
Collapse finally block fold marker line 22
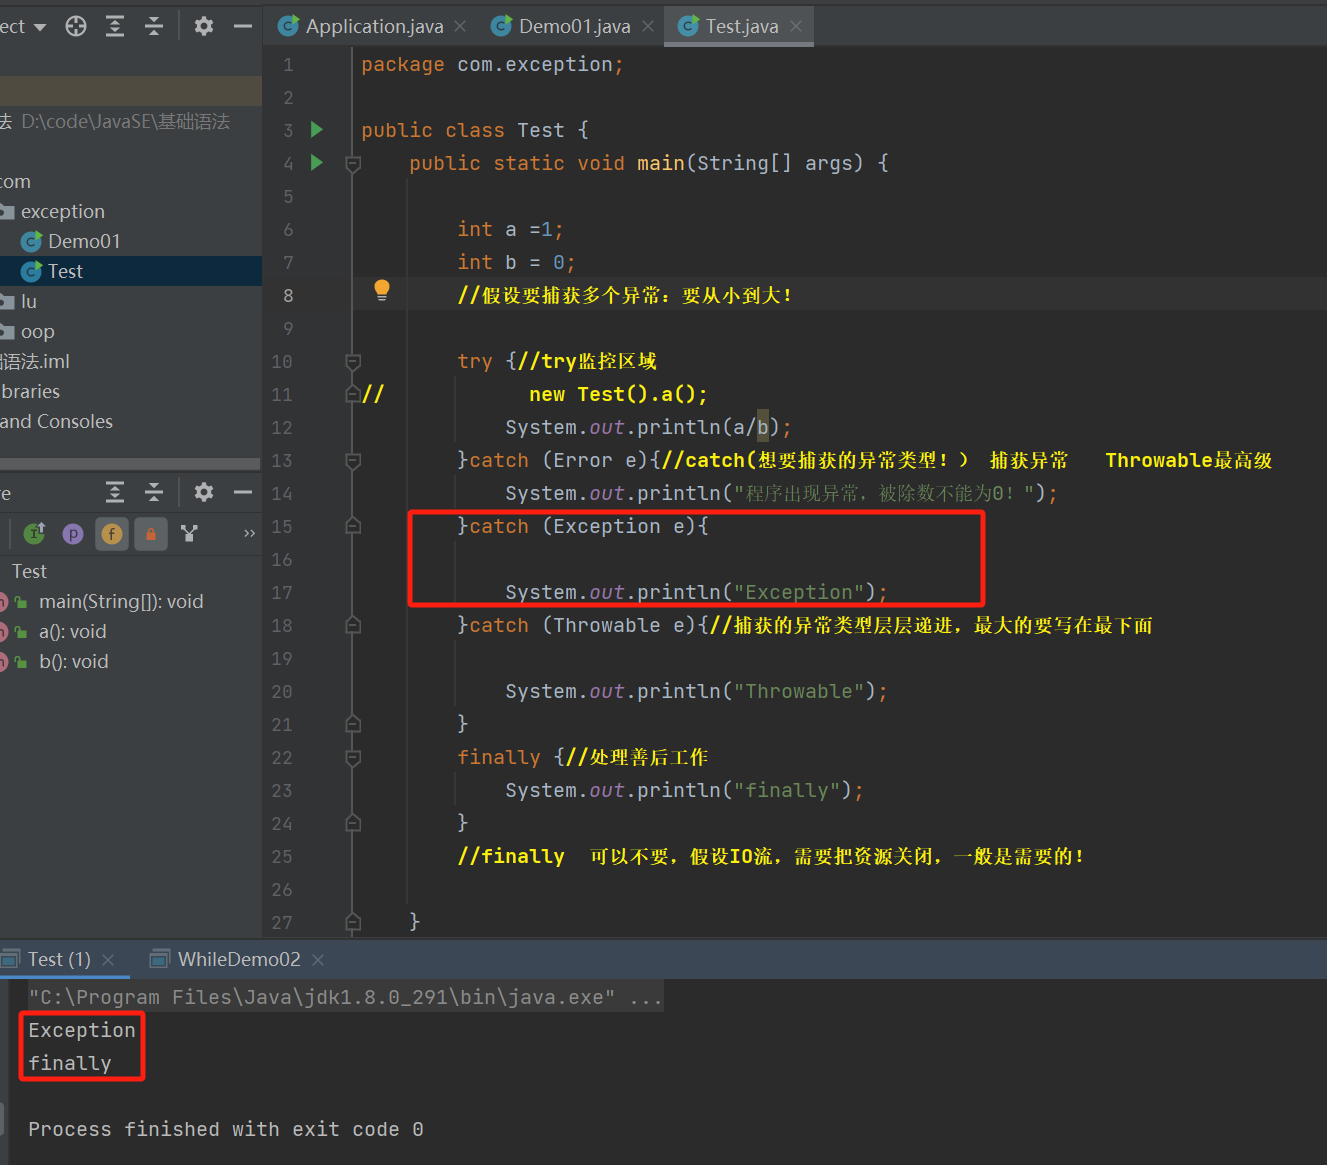pyautogui.click(x=353, y=758)
